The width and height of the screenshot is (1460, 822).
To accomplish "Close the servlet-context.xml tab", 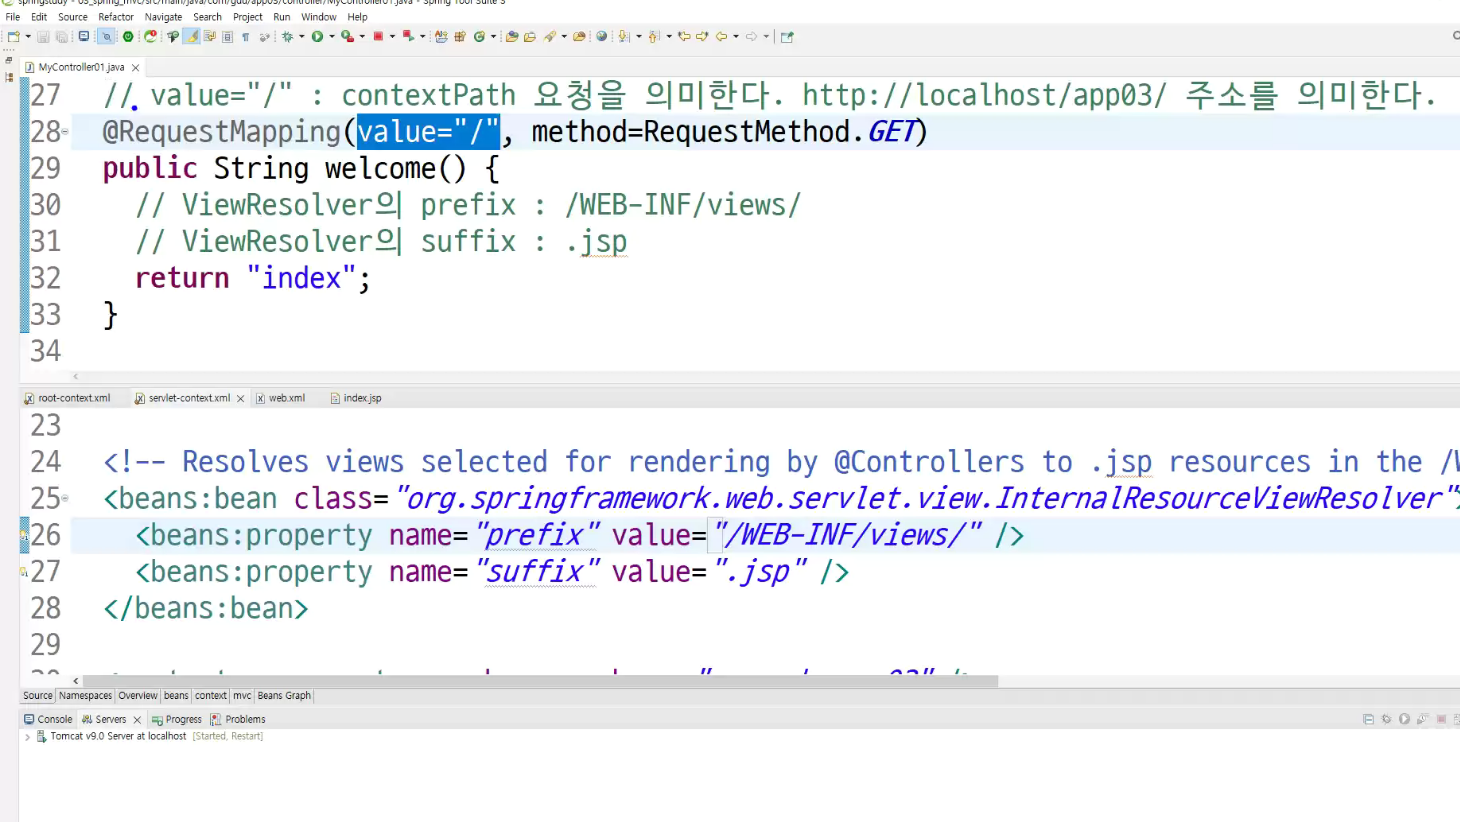I will 240,398.
